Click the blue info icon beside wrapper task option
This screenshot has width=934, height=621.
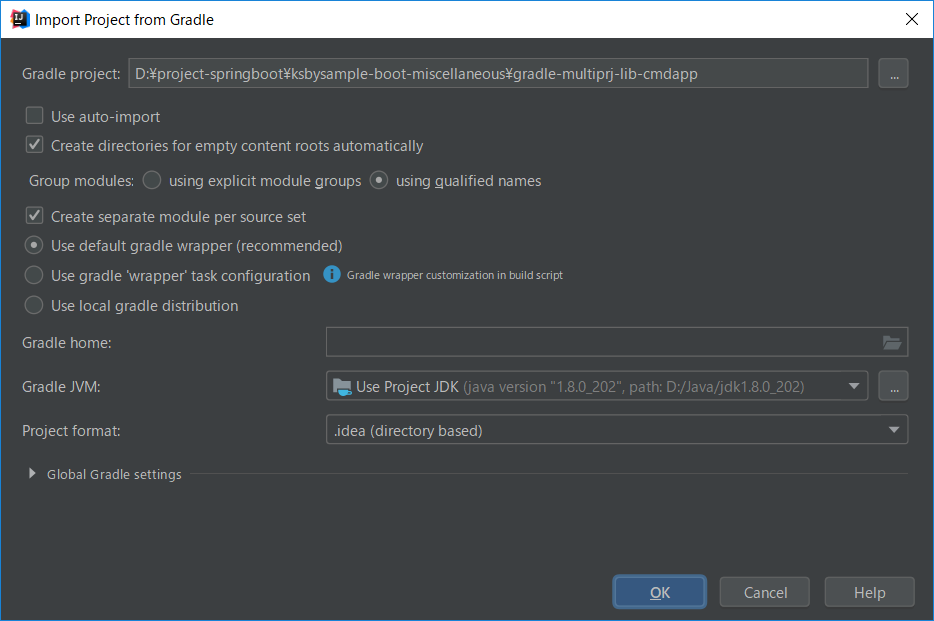coord(332,274)
